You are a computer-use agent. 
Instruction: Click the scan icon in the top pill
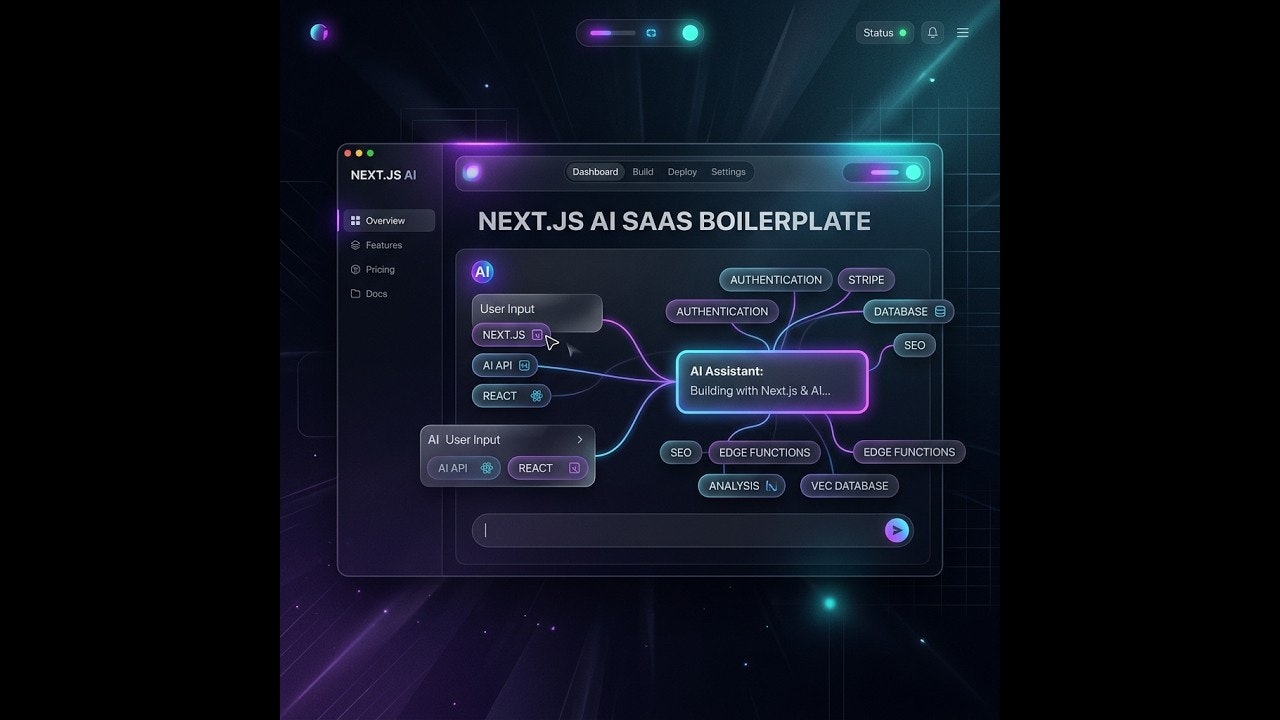pos(651,33)
